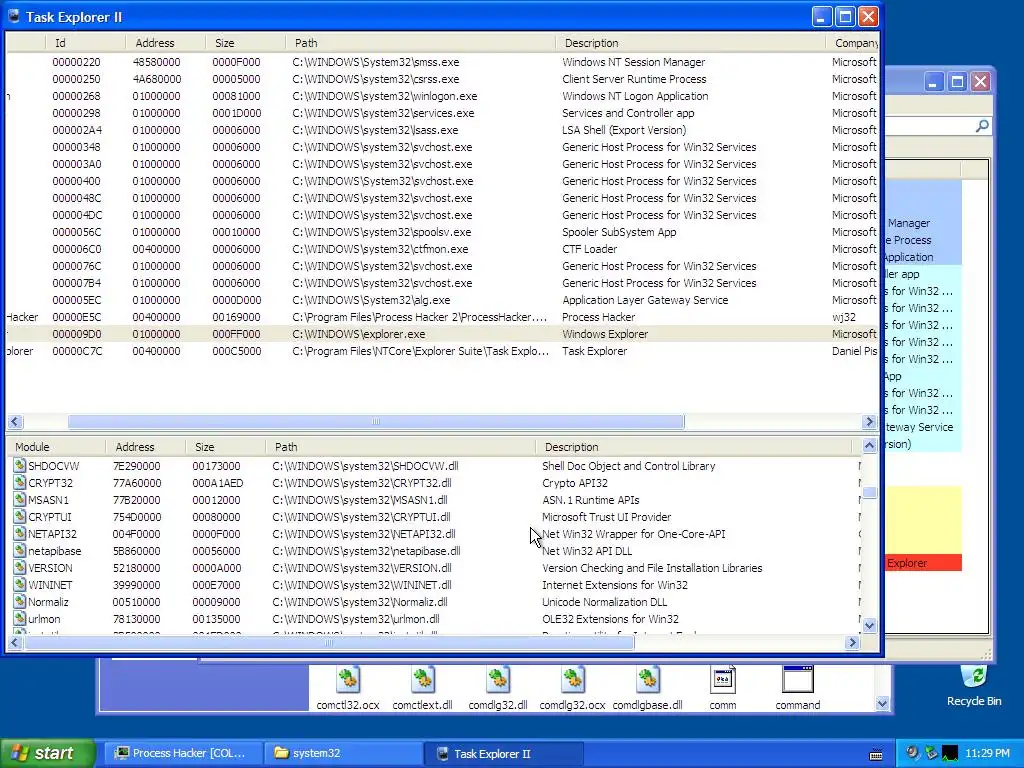Click the search magnifier in Process Hacker window
Image resolution: width=1024 pixels, height=768 pixels.
pyautogui.click(x=982, y=126)
